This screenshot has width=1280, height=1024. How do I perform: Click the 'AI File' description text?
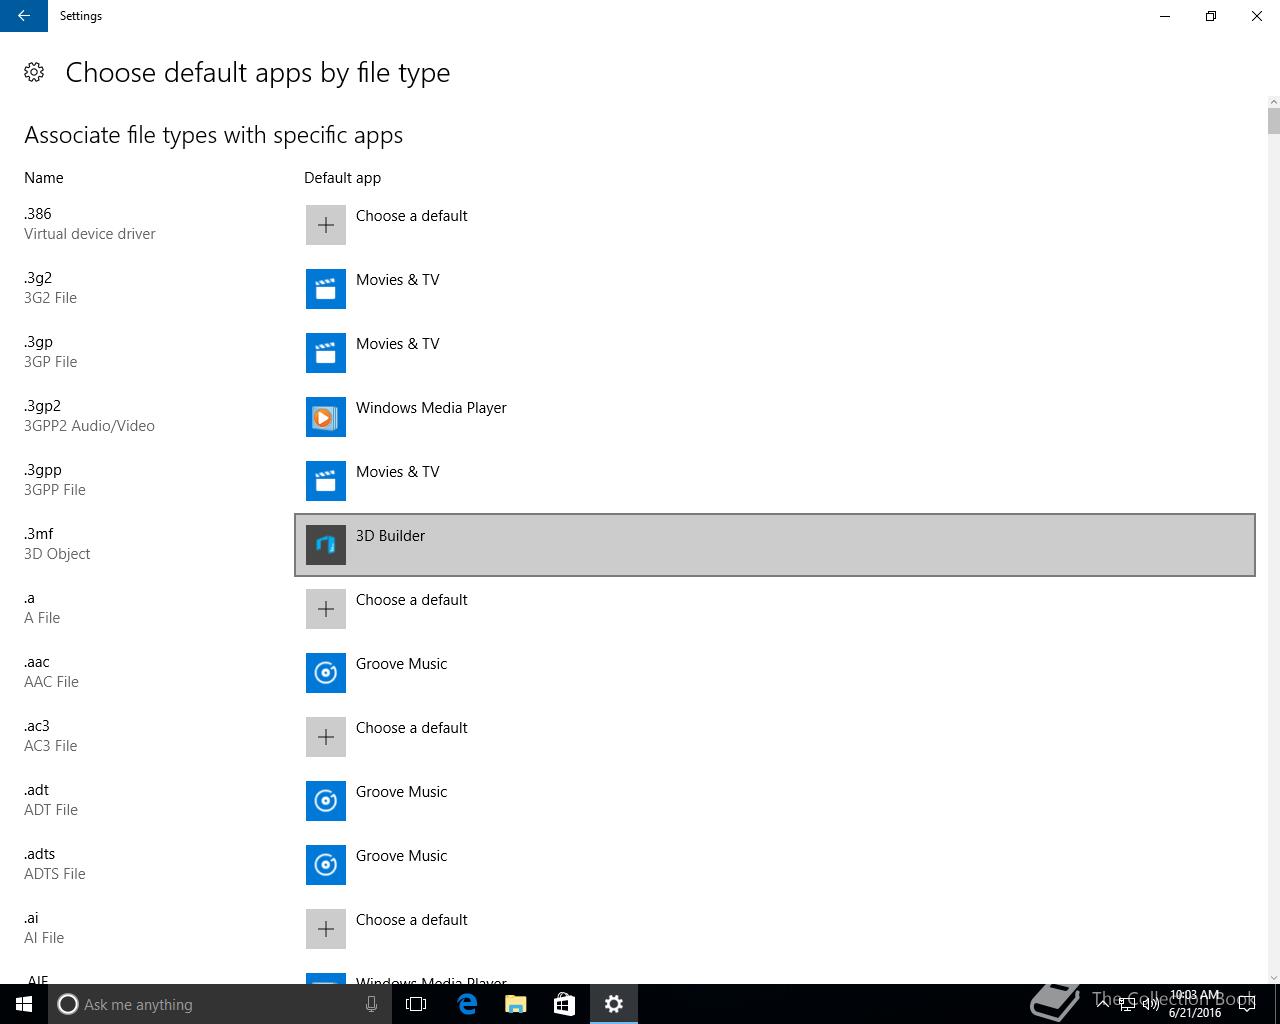coord(44,938)
